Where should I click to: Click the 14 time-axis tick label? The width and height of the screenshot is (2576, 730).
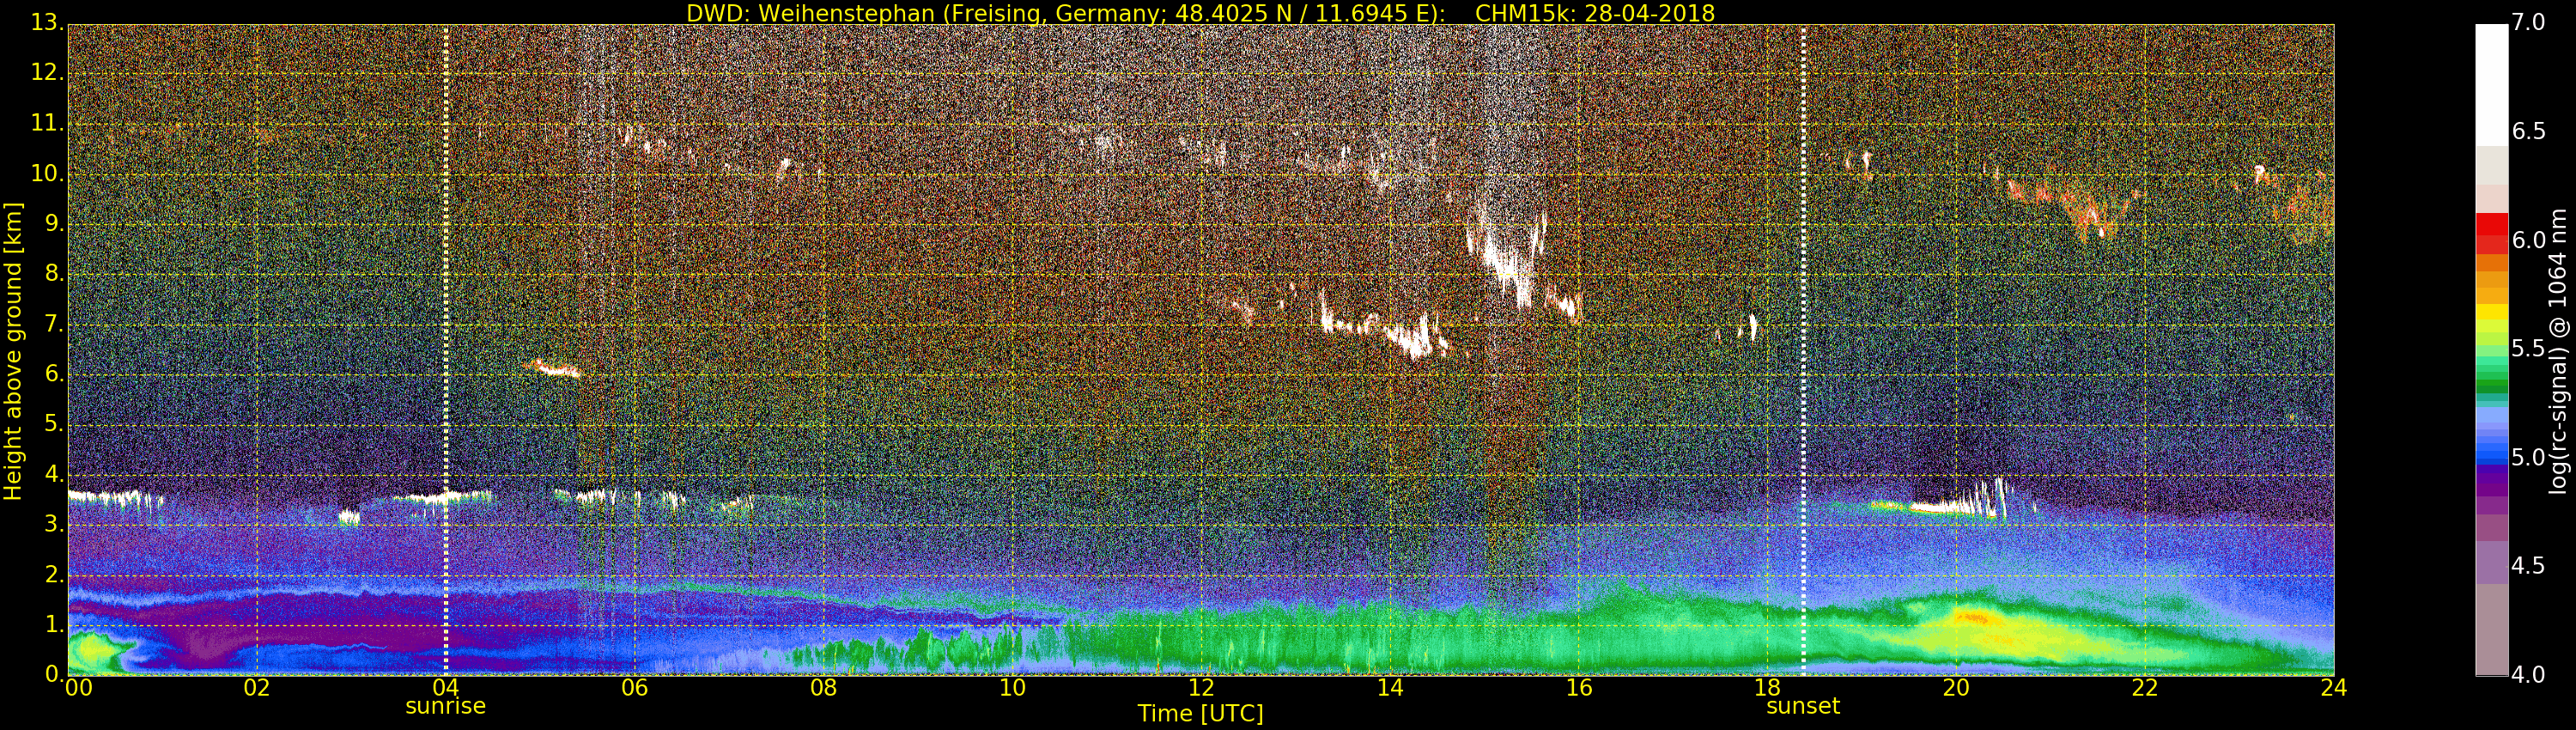tap(1390, 688)
